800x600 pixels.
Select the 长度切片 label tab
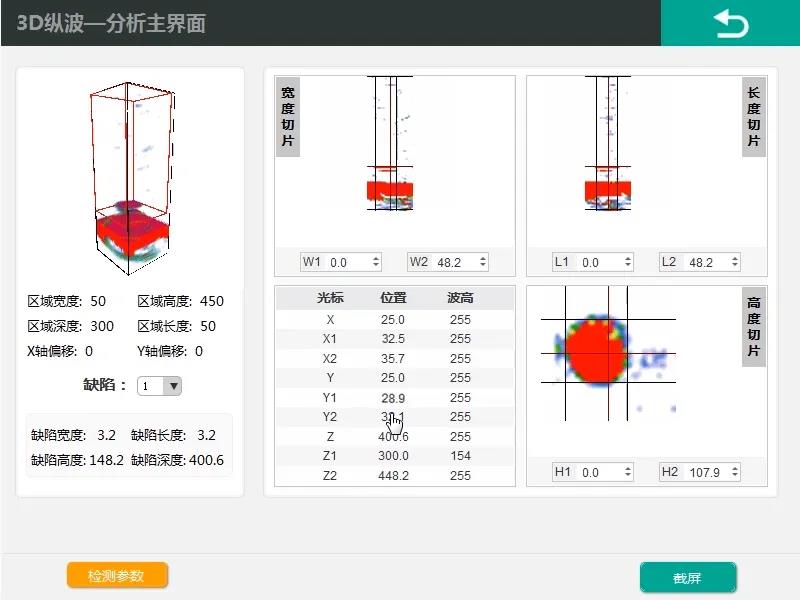(x=754, y=117)
